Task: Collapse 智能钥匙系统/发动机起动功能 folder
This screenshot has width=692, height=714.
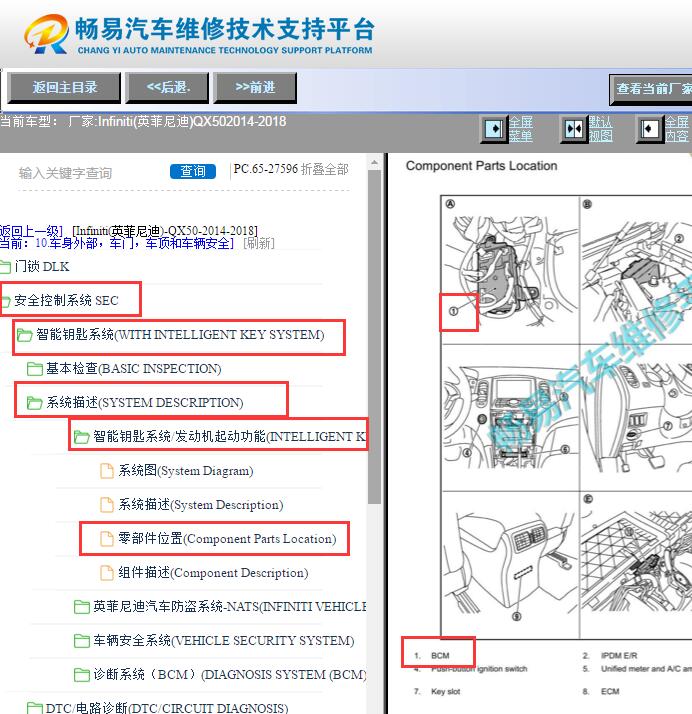Action: tap(229, 436)
